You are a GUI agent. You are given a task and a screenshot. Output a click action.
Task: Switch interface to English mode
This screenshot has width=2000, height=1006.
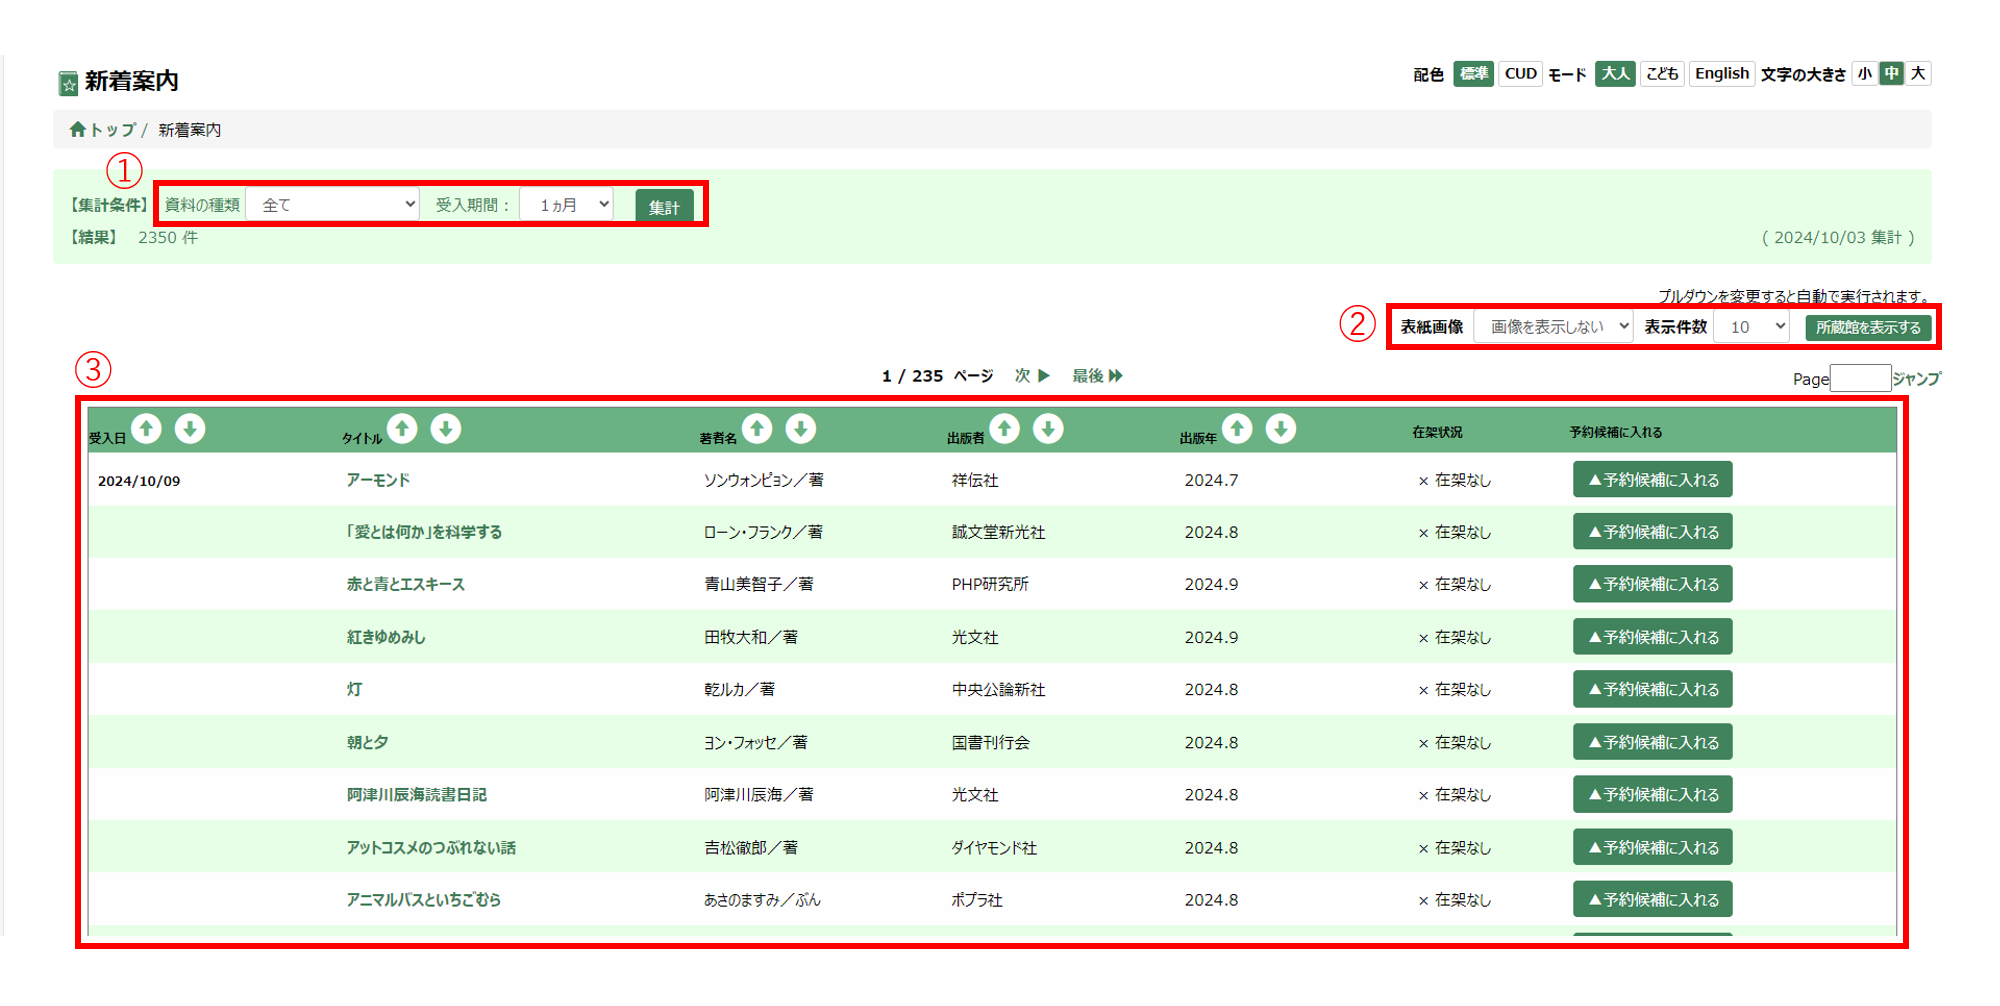(x=1721, y=73)
